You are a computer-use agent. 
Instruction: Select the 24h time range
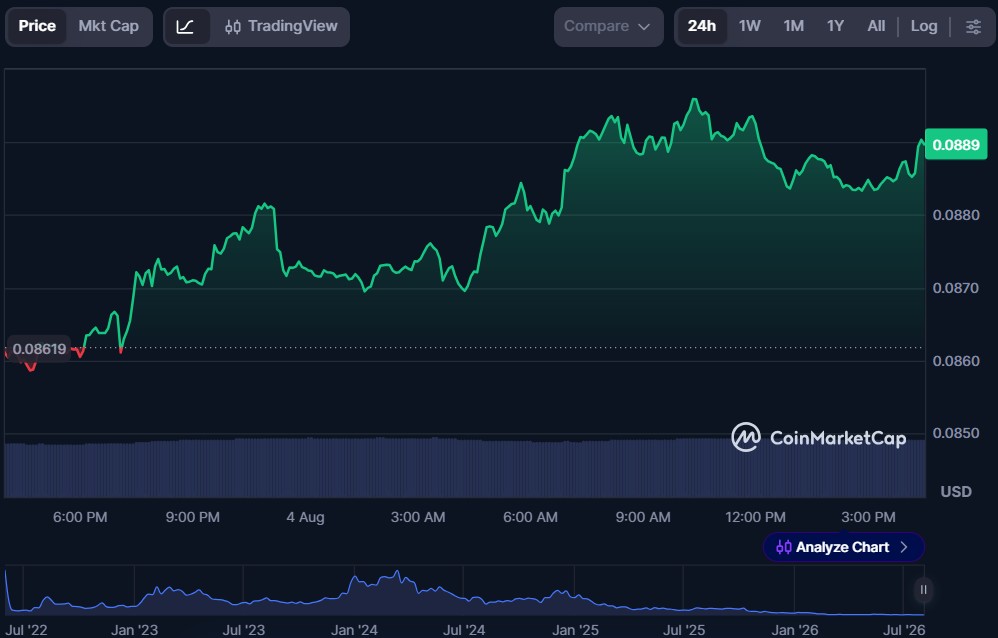pos(701,26)
